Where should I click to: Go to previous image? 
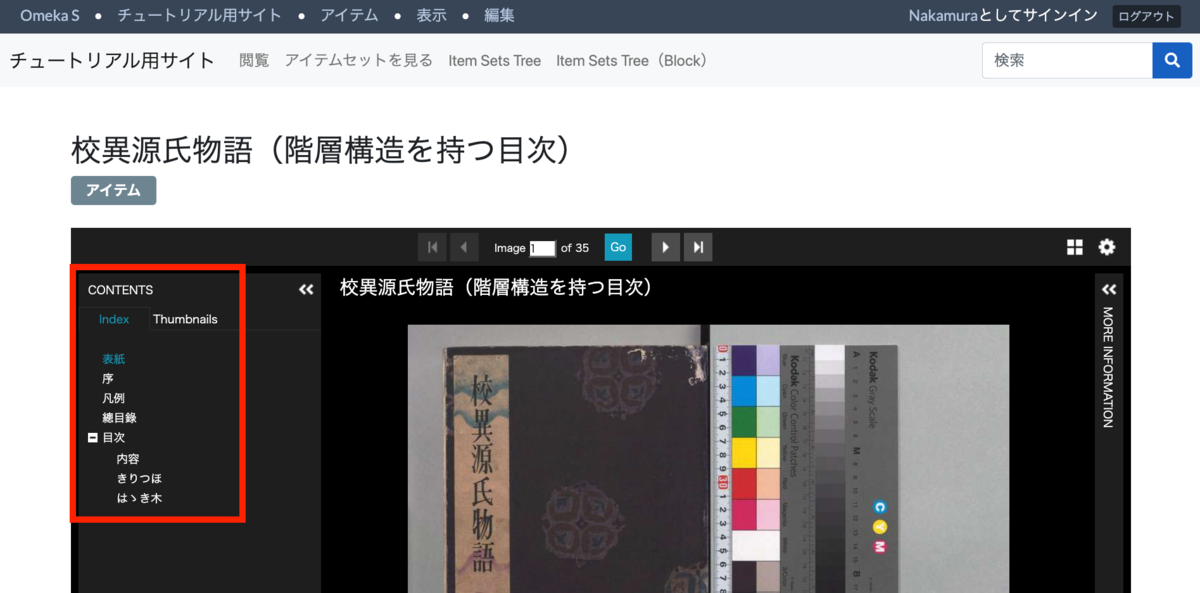[464, 247]
